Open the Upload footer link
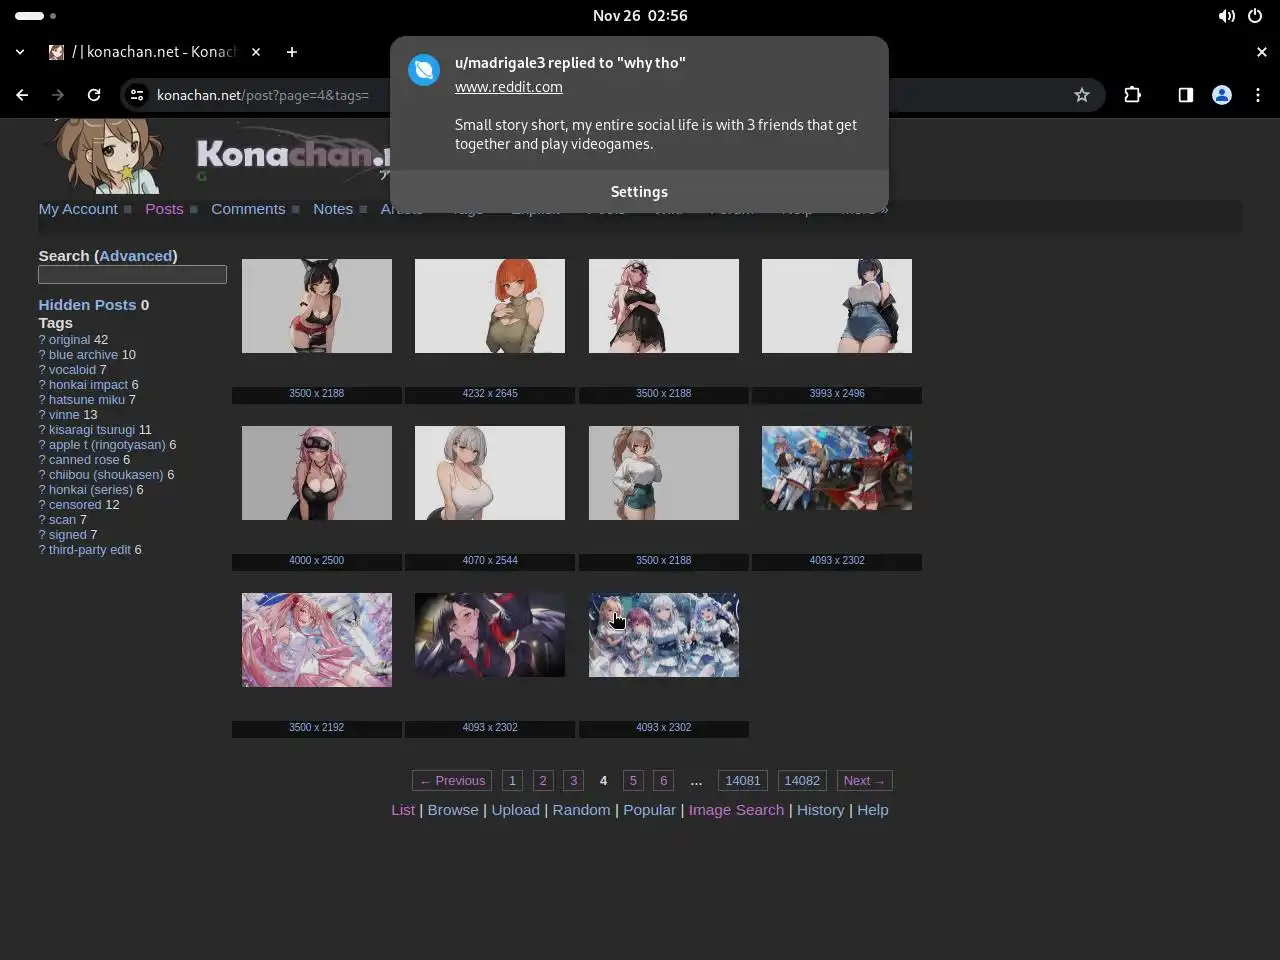 point(516,810)
